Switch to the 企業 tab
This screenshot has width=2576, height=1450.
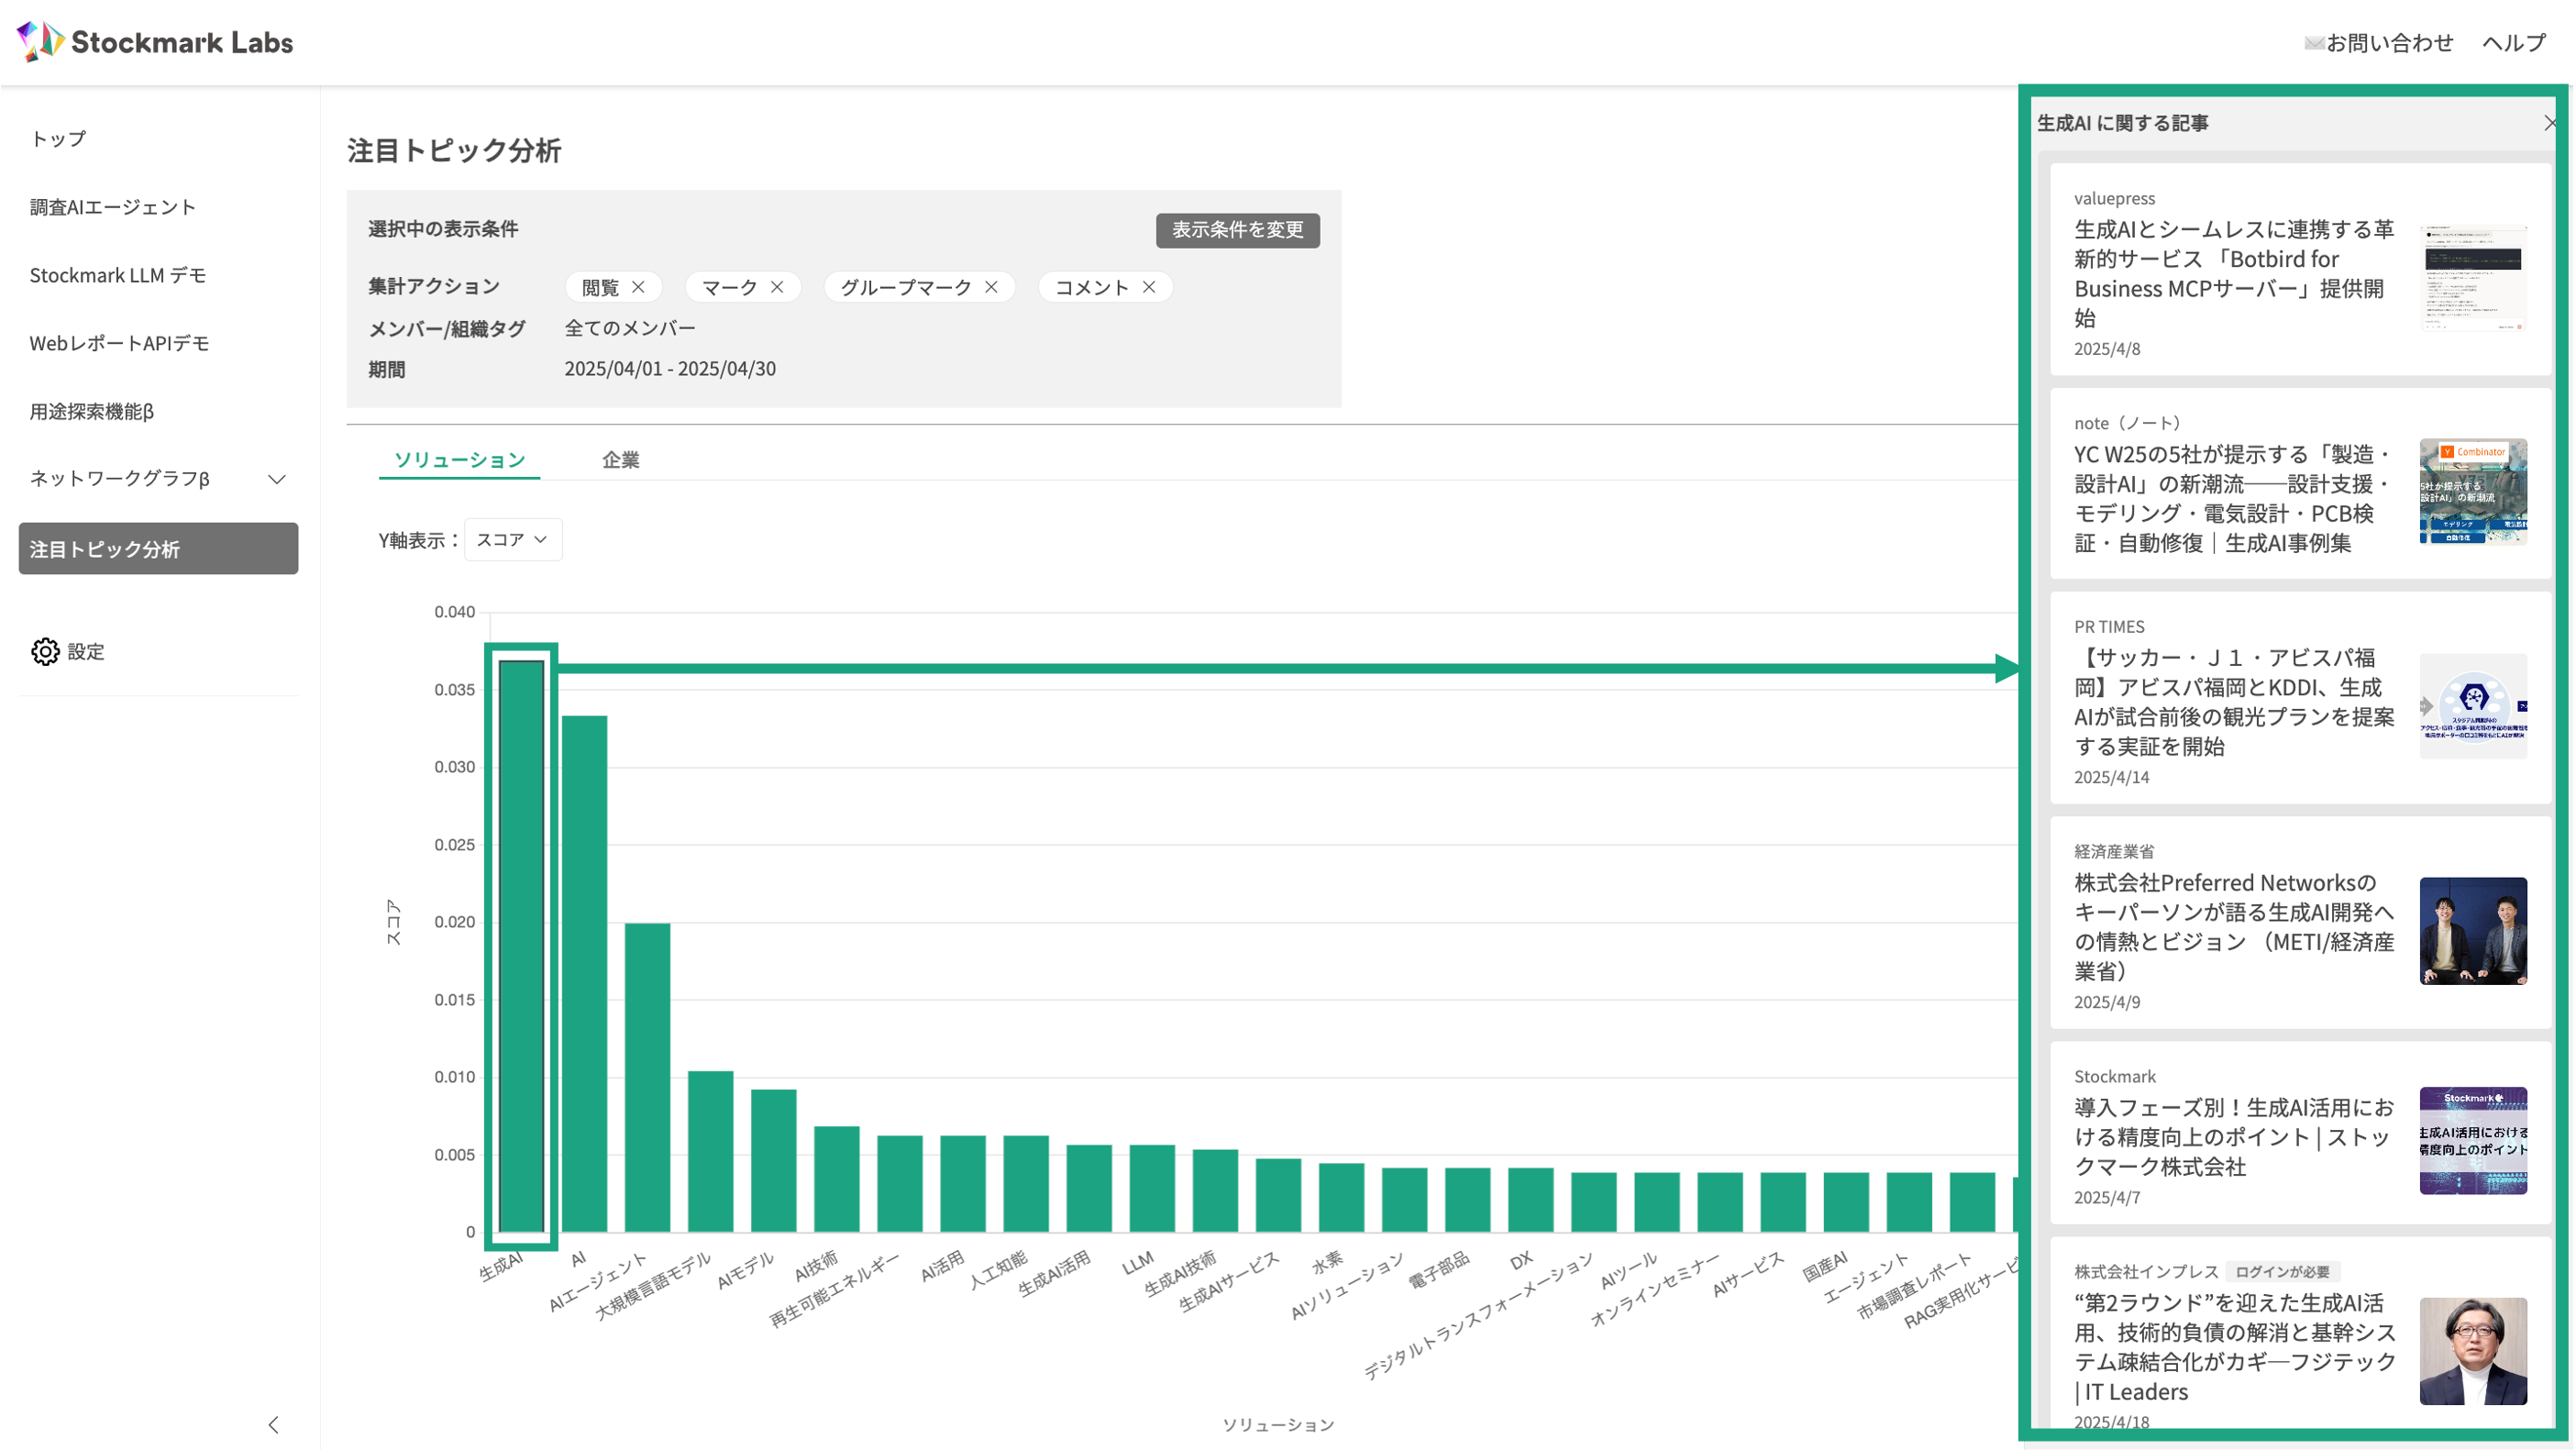coord(620,460)
